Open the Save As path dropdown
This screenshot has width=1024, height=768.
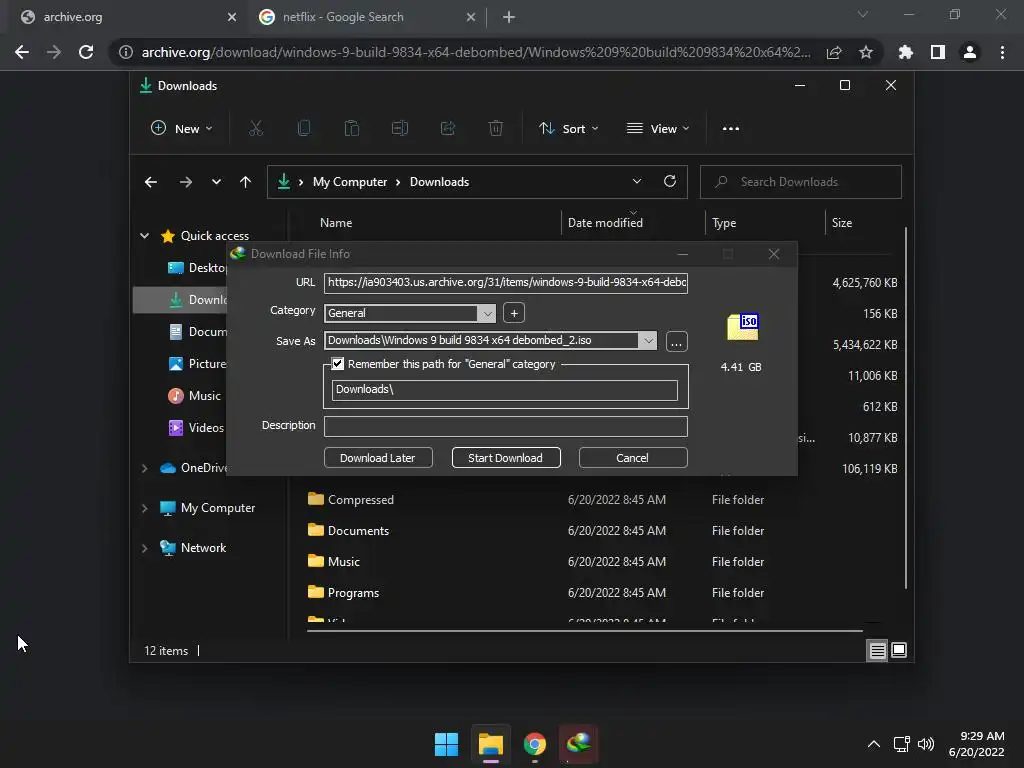[647, 340]
